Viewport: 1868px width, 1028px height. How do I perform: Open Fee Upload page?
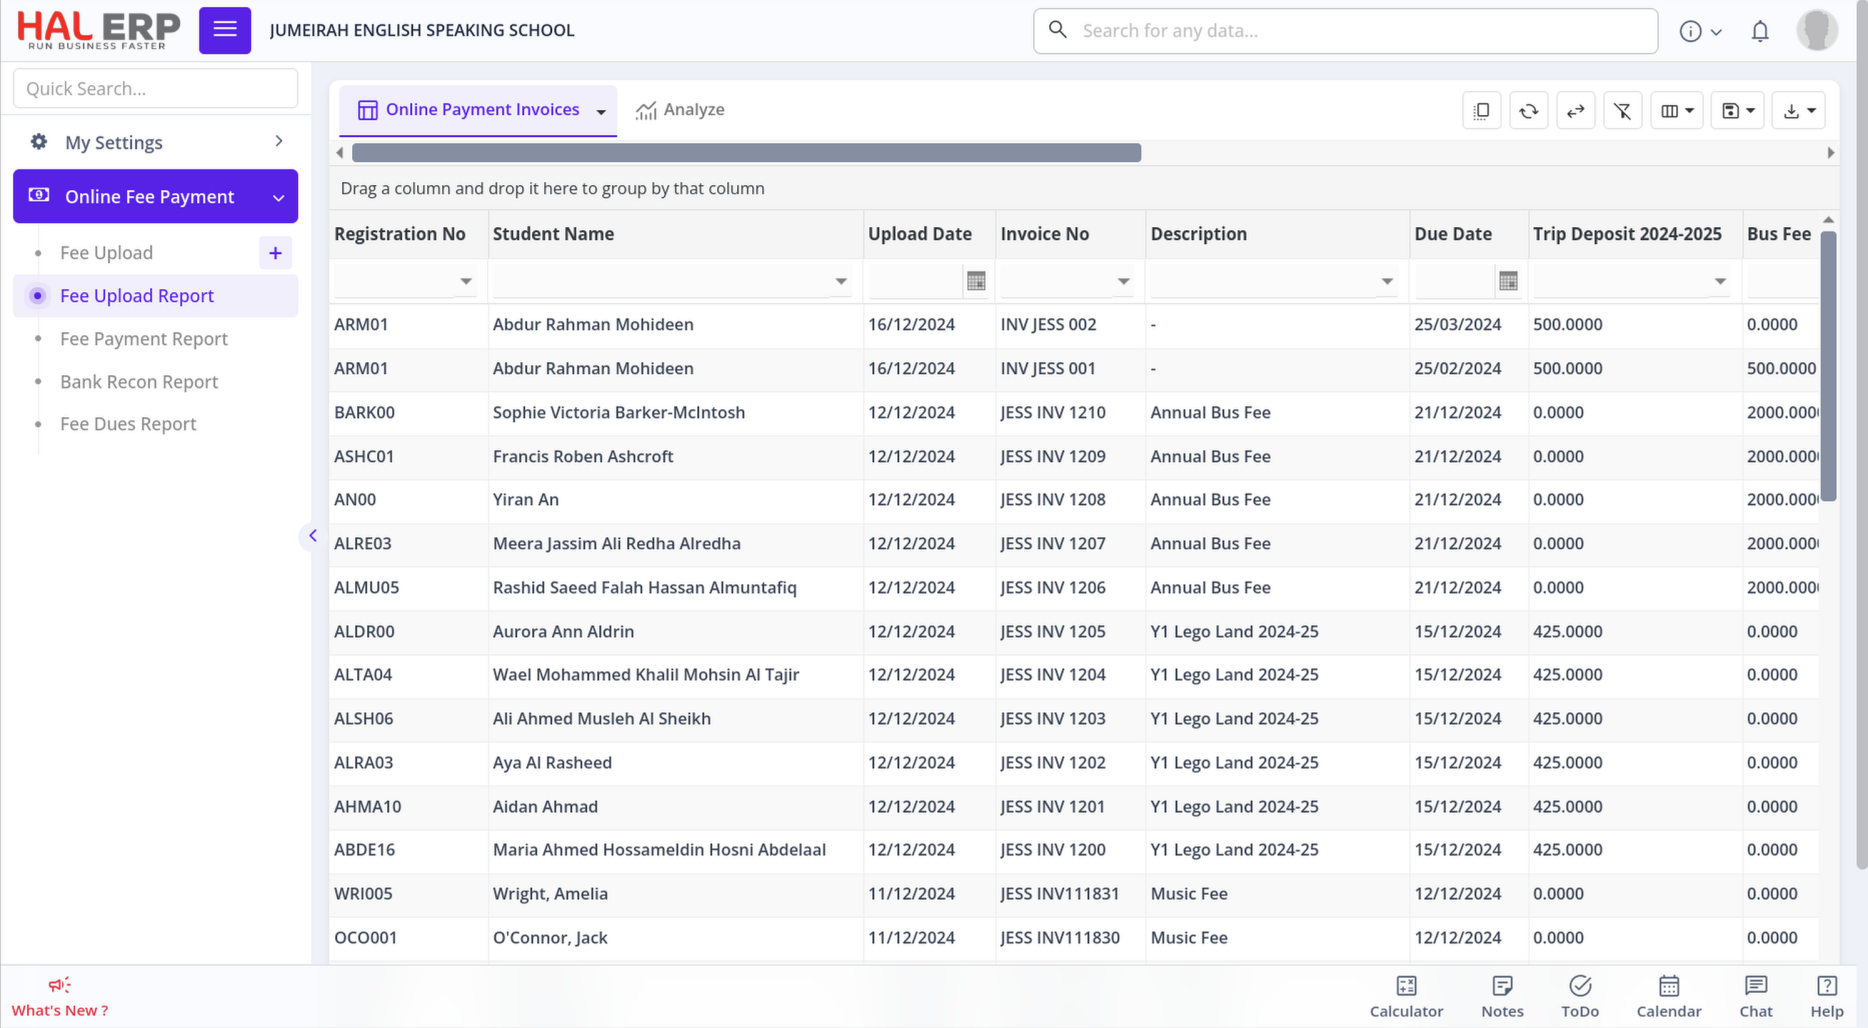pyautogui.click(x=106, y=253)
